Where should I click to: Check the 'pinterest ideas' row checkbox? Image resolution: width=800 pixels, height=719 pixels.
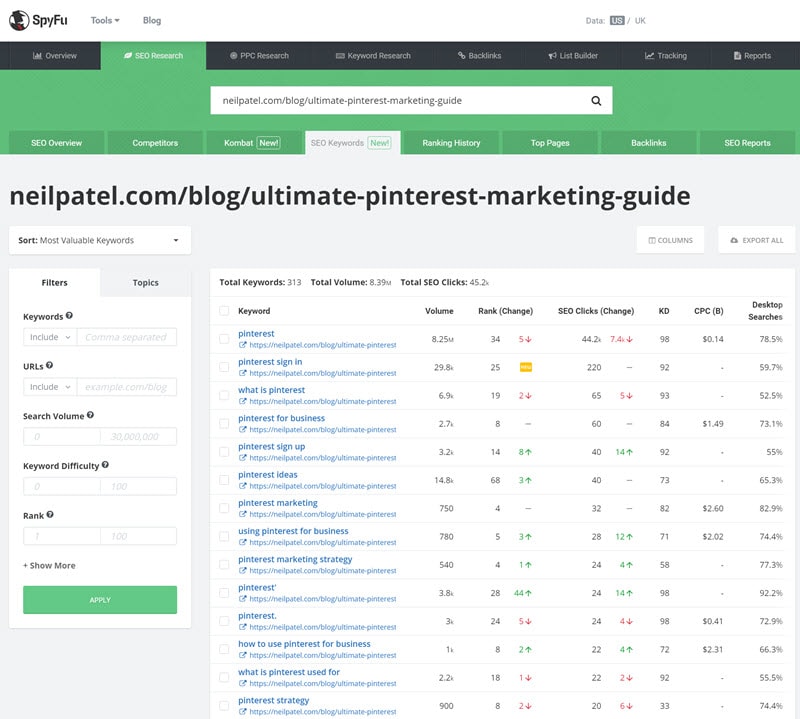[x=224, y=480]
